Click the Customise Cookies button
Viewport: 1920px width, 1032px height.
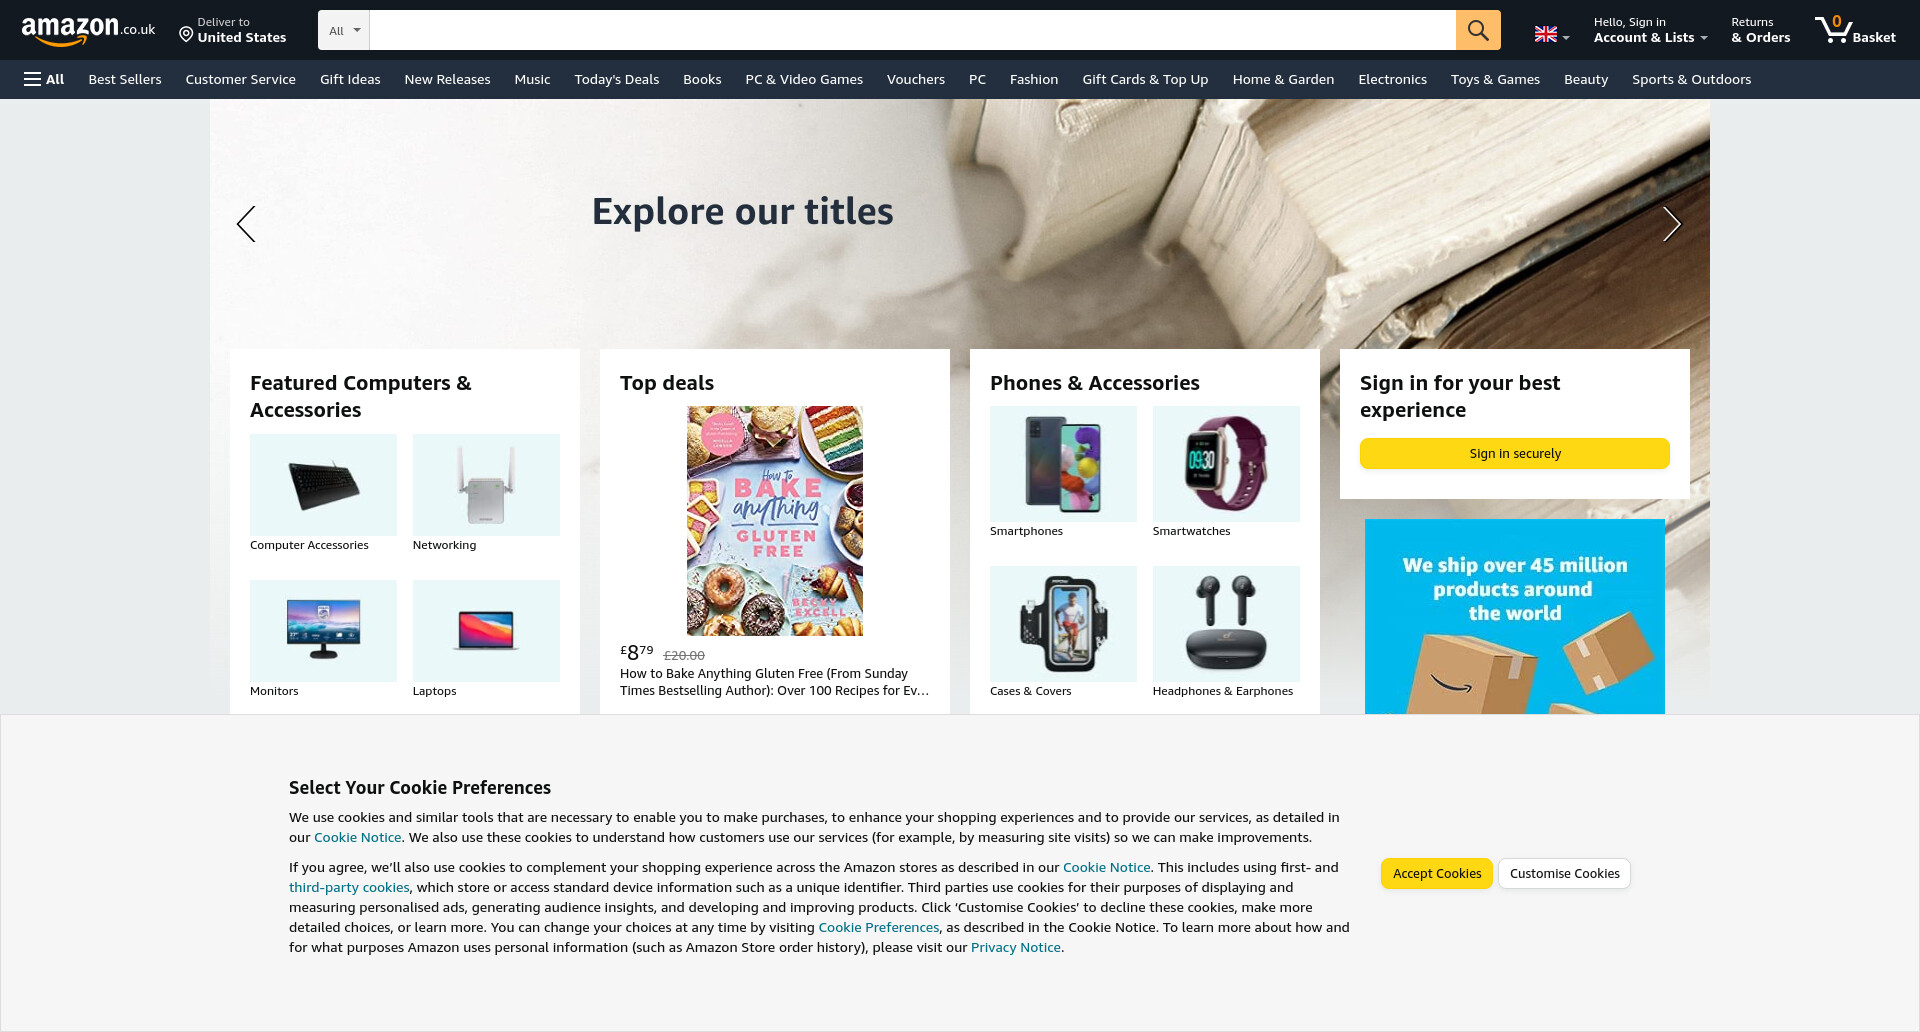coord(1564,873)
